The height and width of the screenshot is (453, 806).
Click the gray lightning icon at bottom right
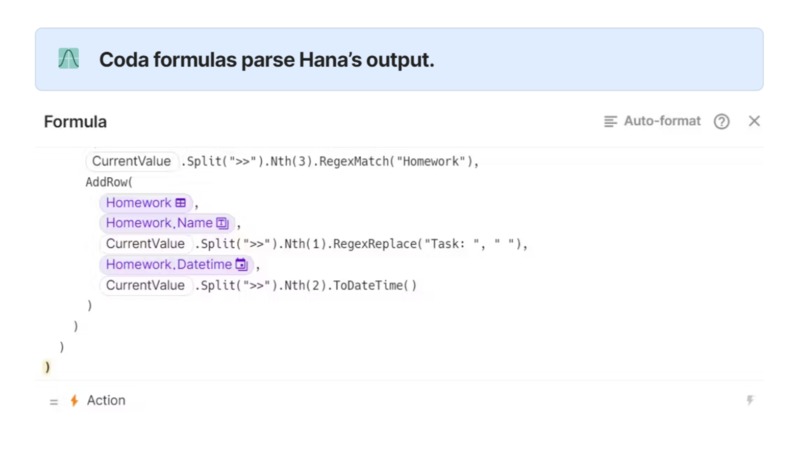(750, 400)
